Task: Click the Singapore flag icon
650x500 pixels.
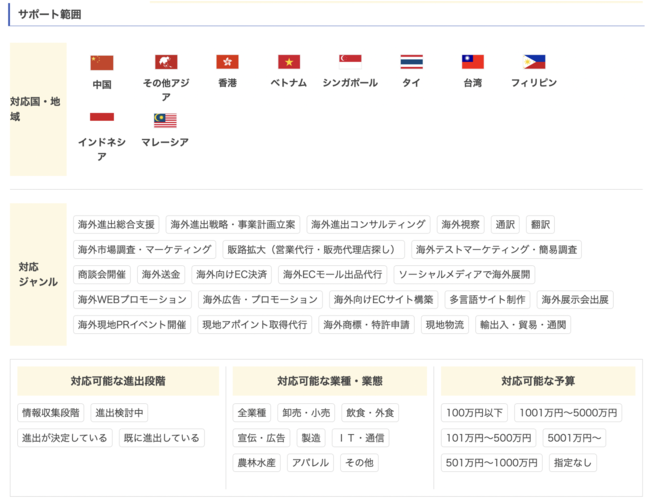Action: [x=350, y=60]
